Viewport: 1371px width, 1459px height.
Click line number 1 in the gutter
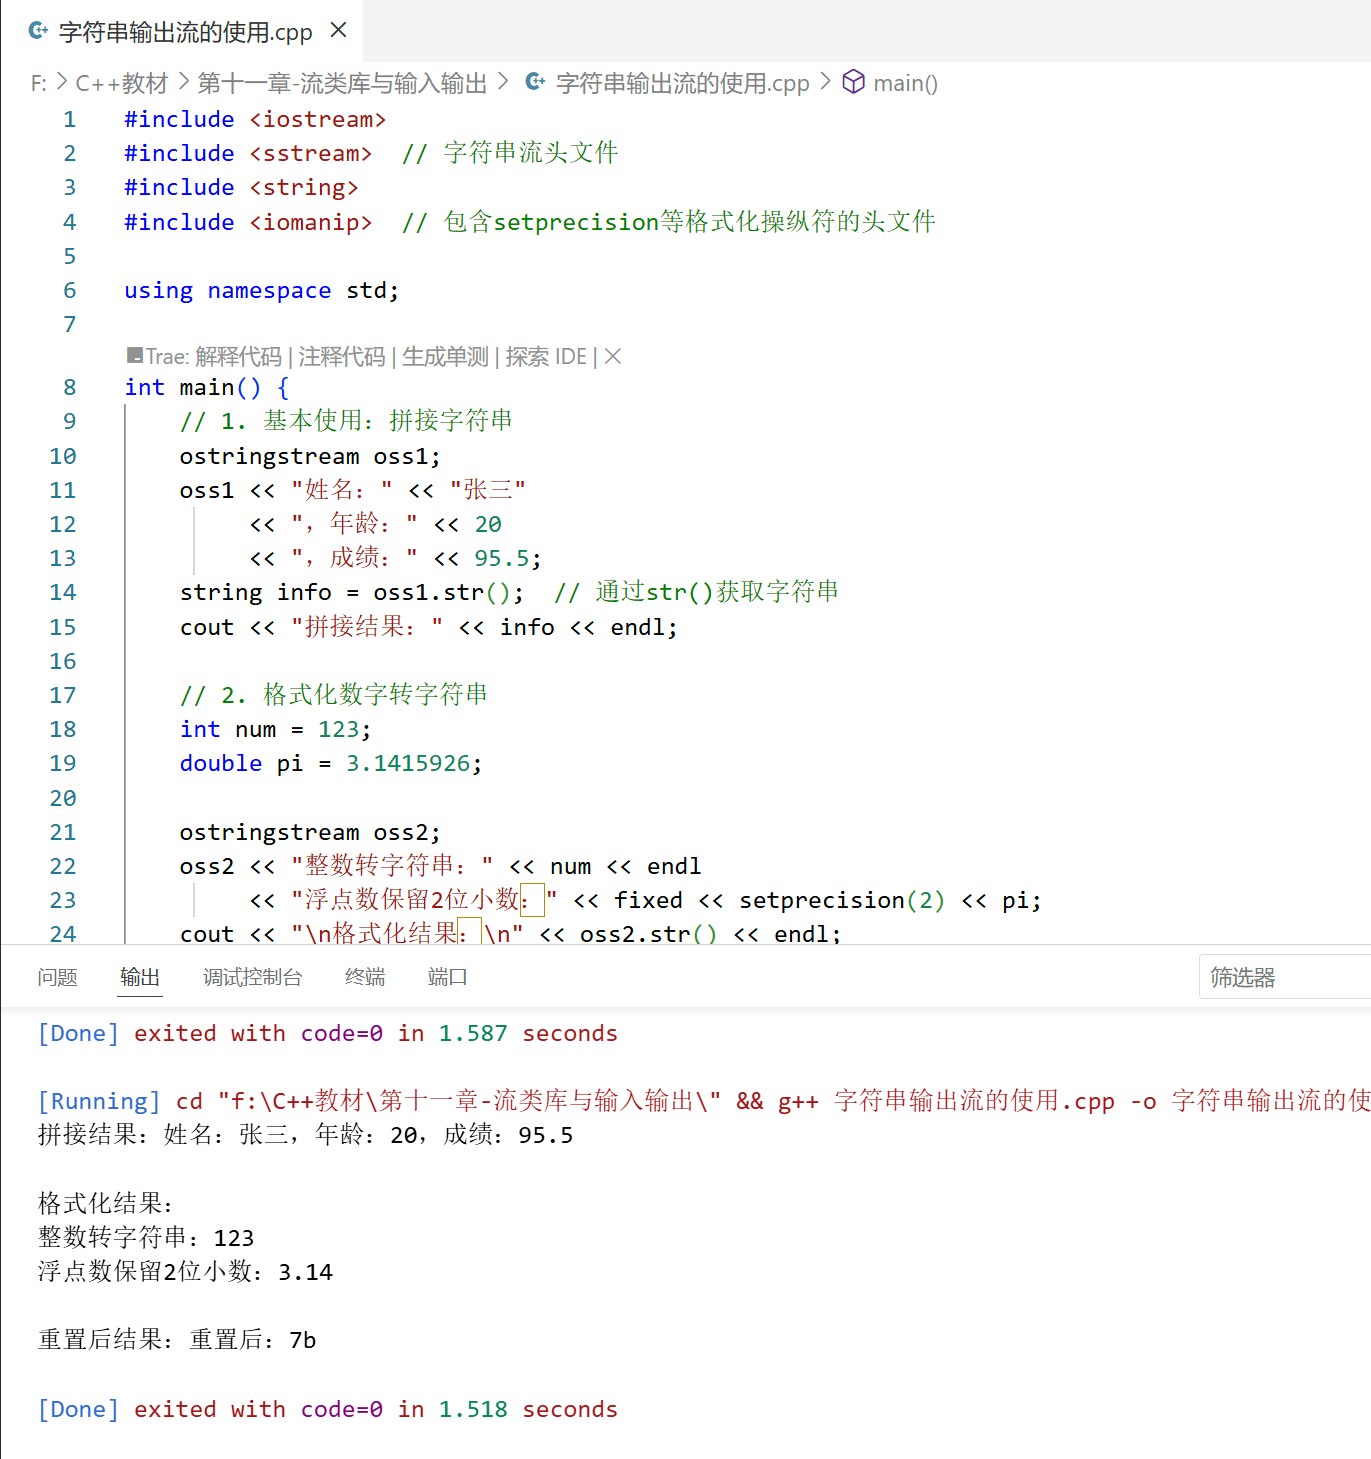click(x=70, y=119)
